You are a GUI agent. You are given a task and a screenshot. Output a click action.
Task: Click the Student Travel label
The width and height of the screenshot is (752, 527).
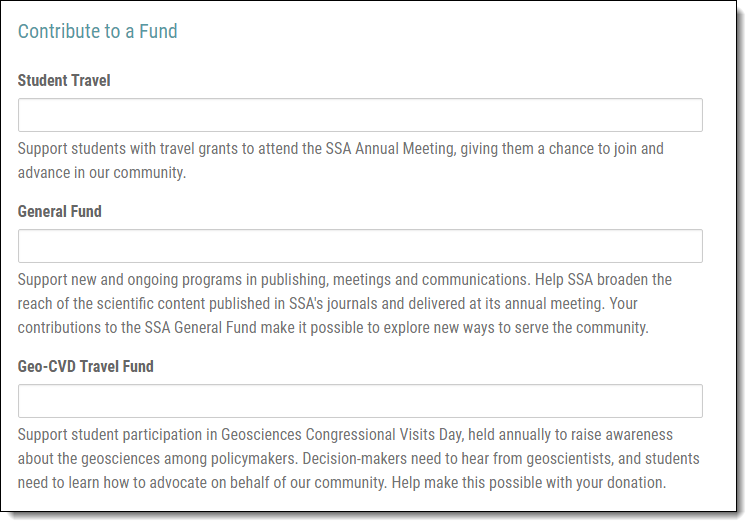coord(64,81)
